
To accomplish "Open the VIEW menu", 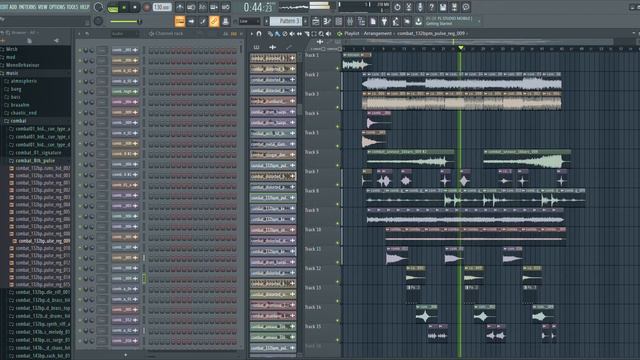I will click(42, 7).
